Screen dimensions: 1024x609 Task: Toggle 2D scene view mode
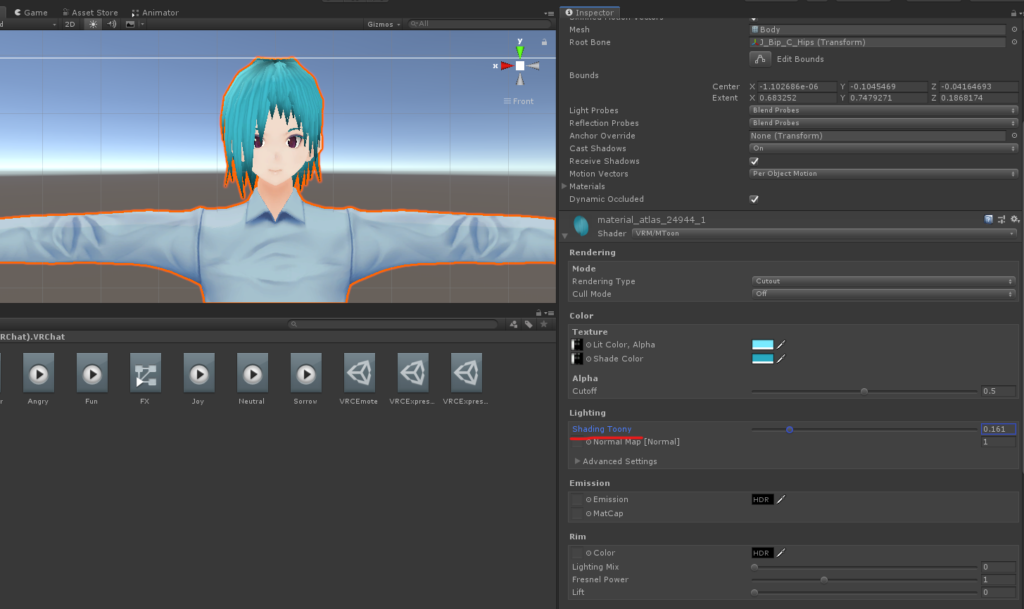70,24
